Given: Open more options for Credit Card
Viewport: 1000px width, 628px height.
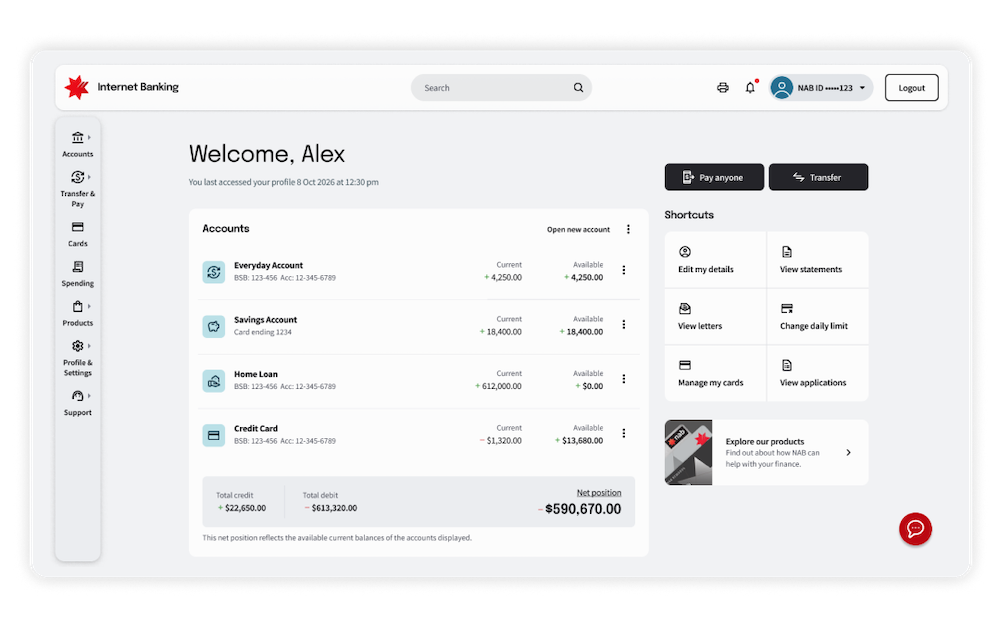Looking at the screenshot, I should (x=624, y=433).
